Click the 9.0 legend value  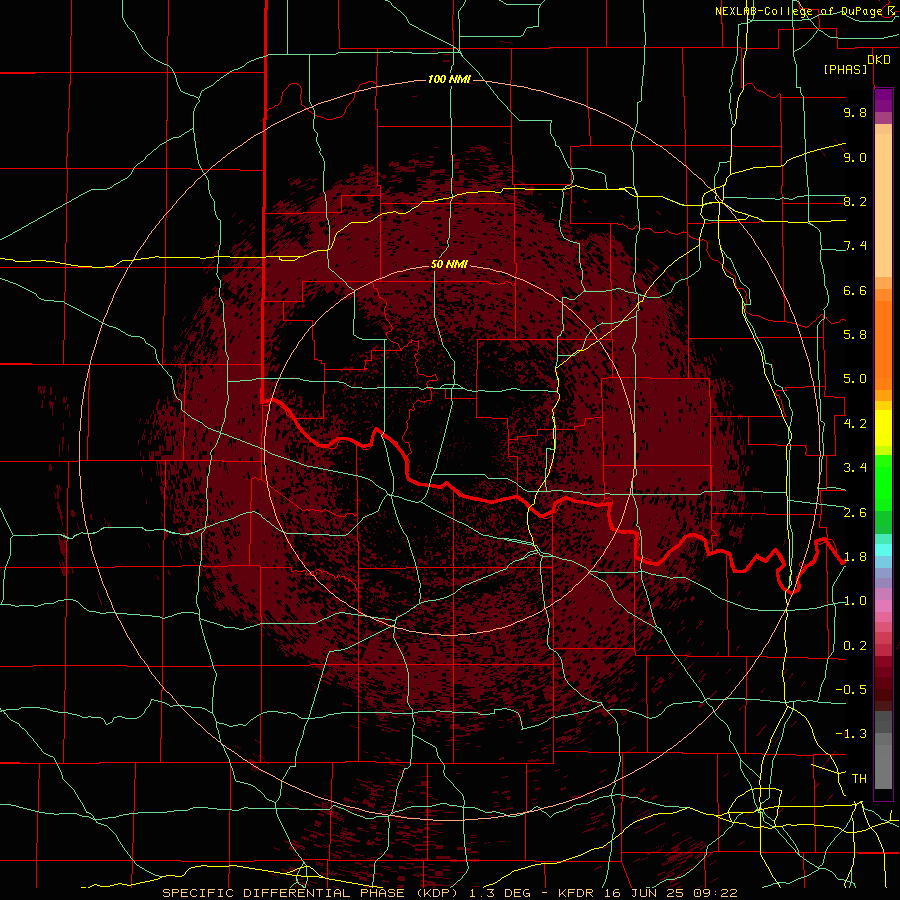pyautogui.click(x=855, y=157)
